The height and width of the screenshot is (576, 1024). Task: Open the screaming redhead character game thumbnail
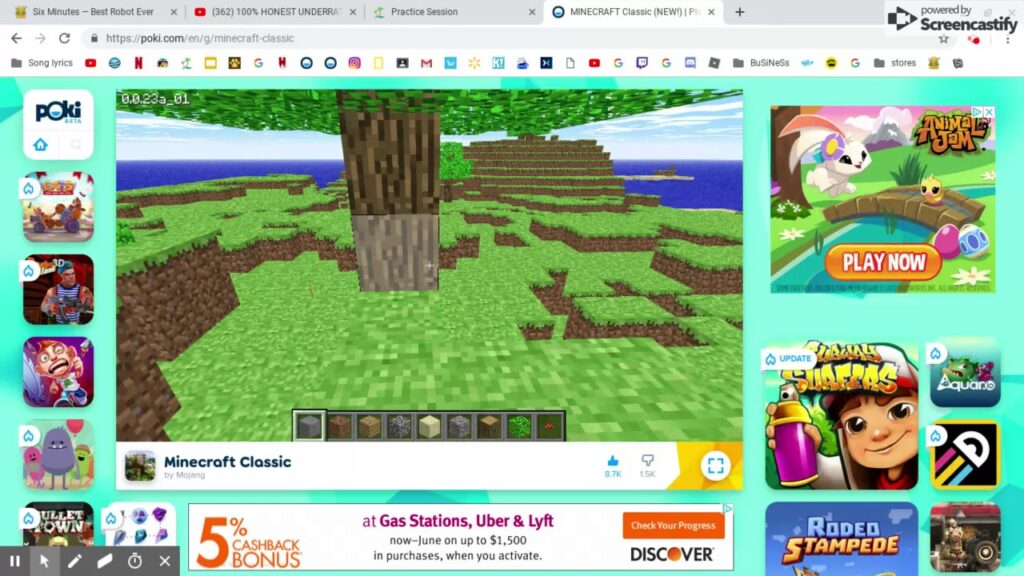58,372
